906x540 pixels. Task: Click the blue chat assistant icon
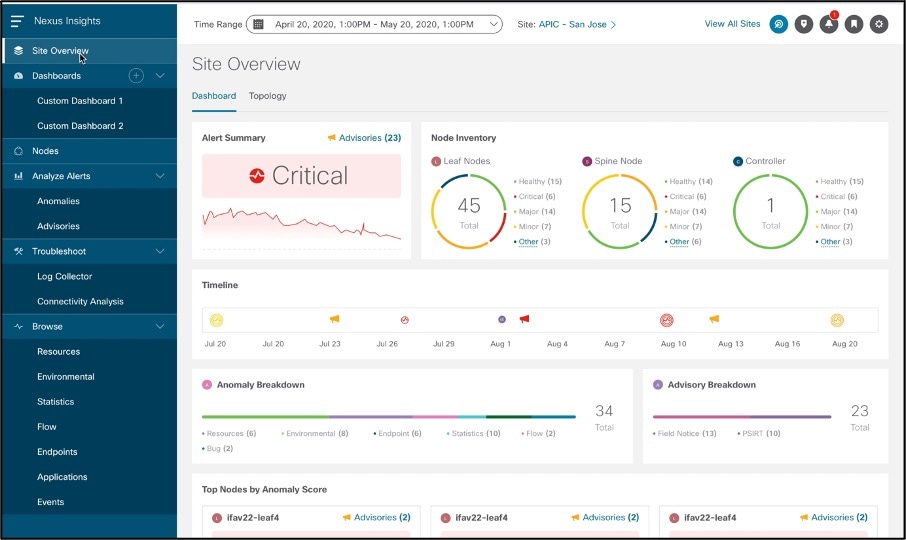coord(778,24)
